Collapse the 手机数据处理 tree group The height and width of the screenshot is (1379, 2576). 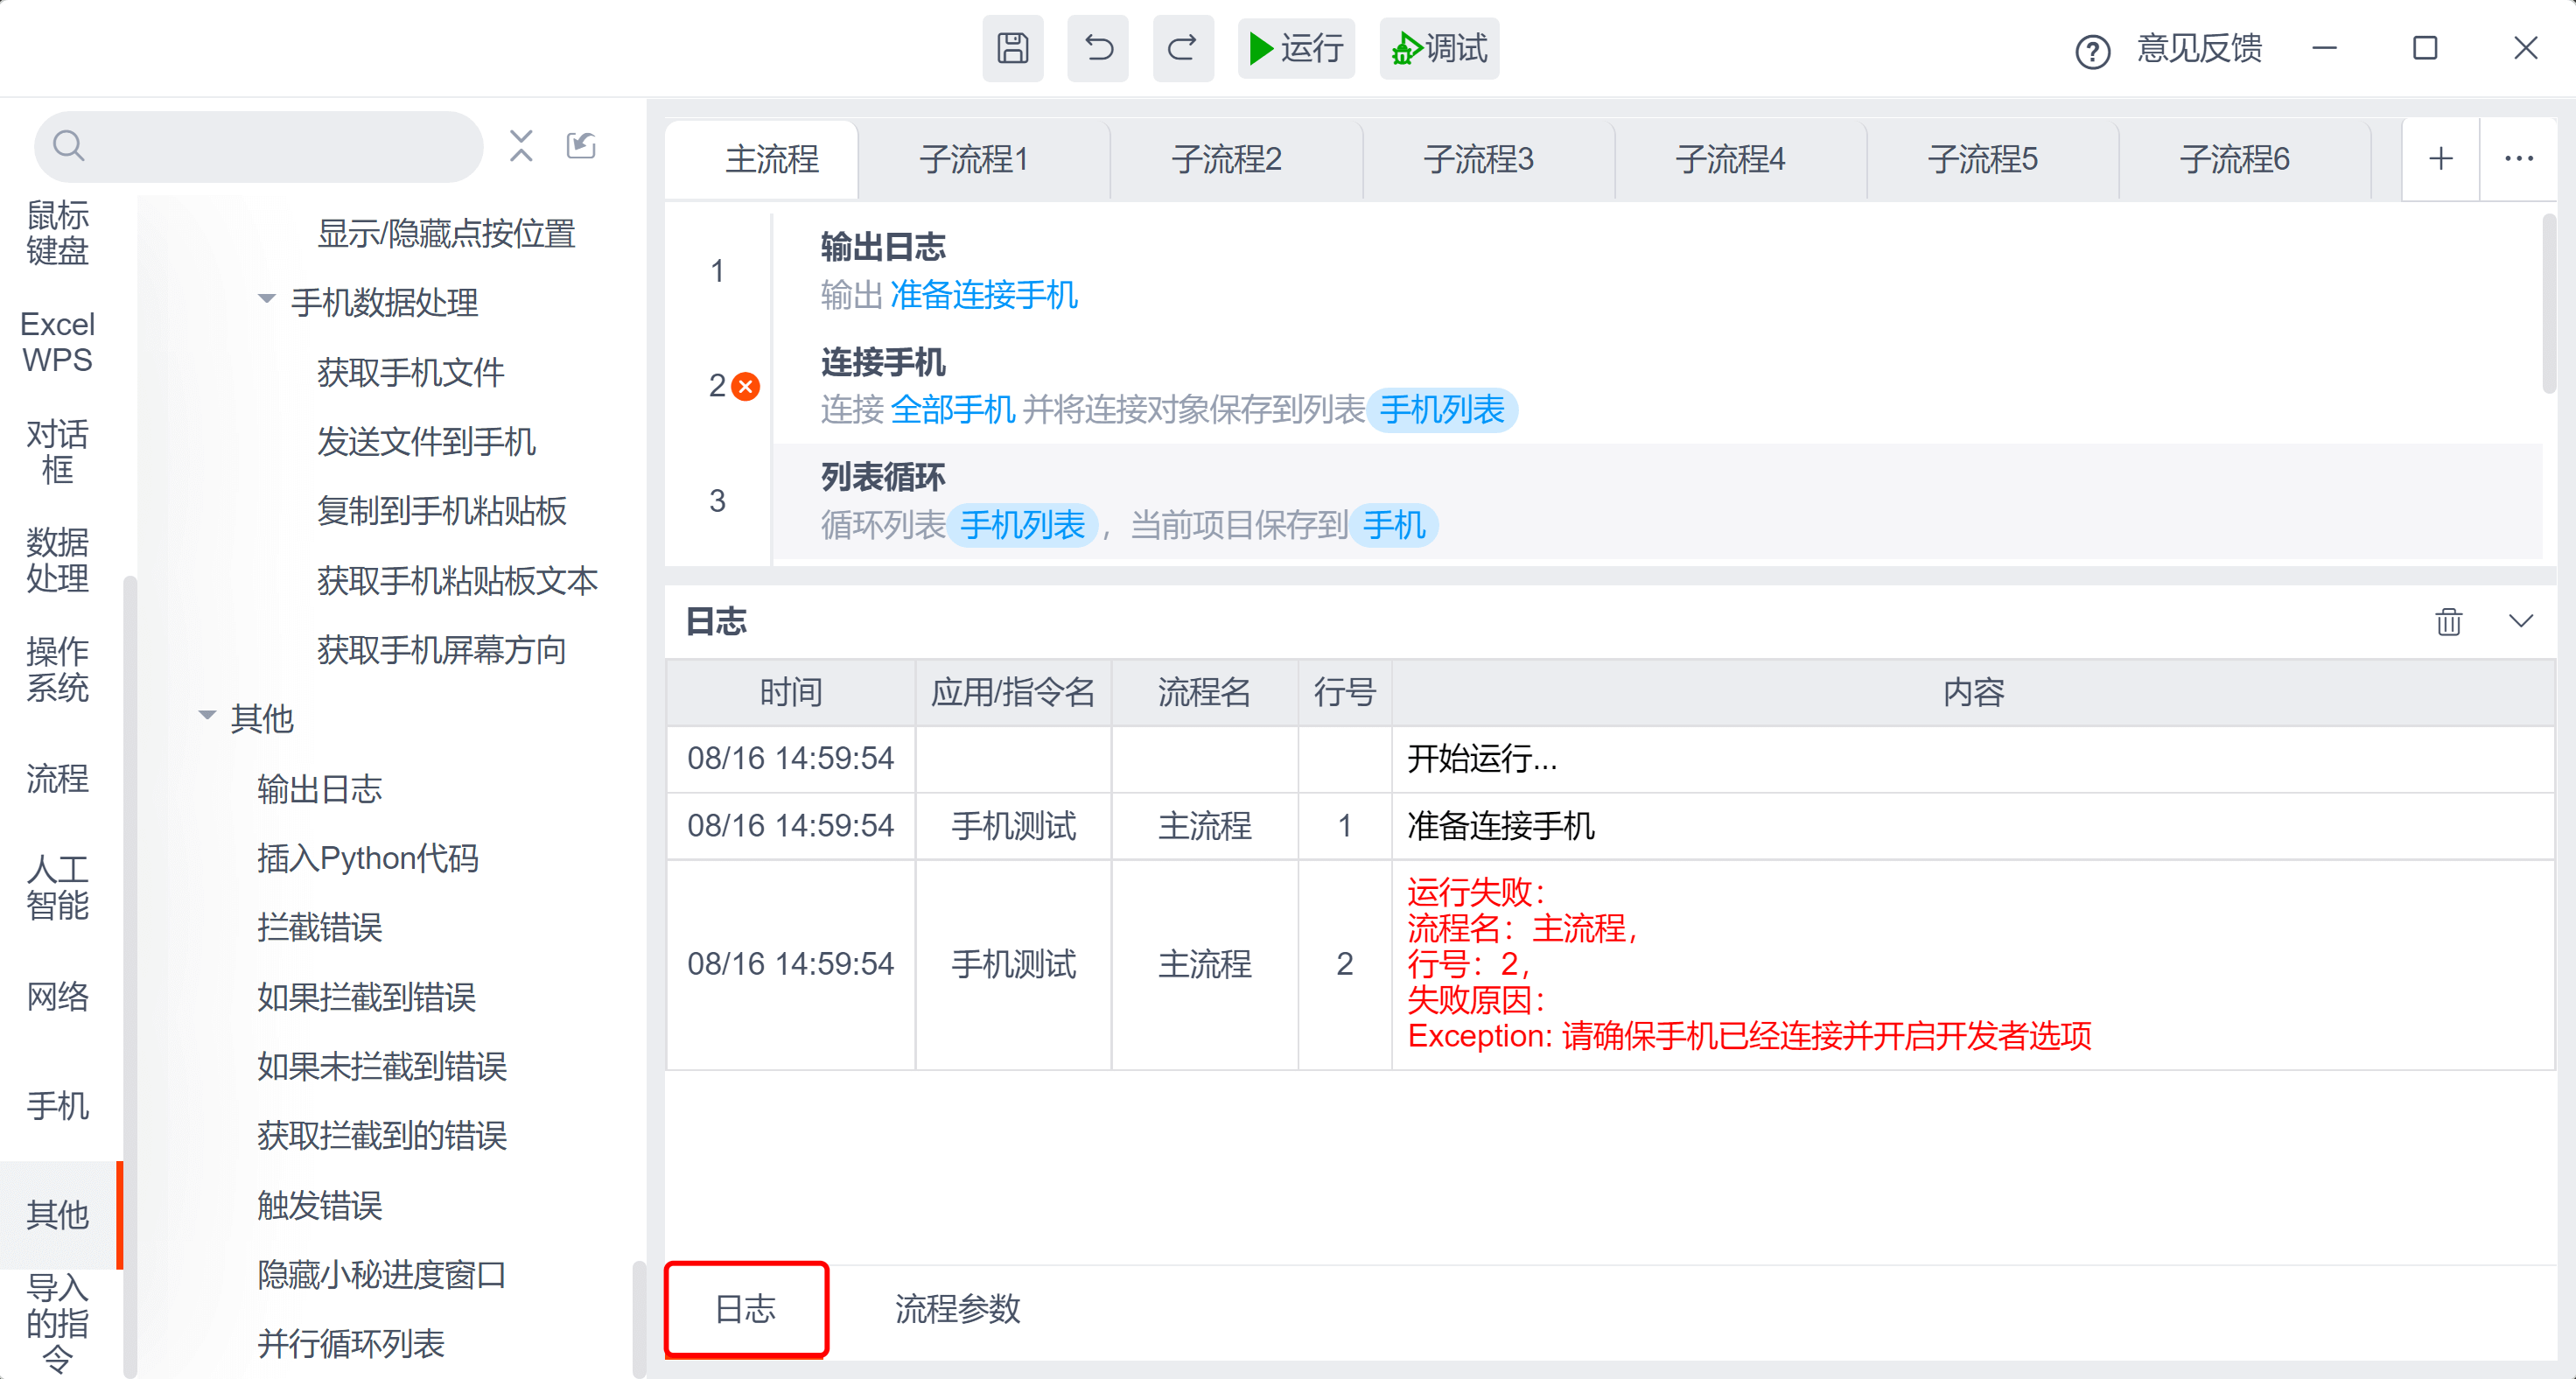pos(267,300)
